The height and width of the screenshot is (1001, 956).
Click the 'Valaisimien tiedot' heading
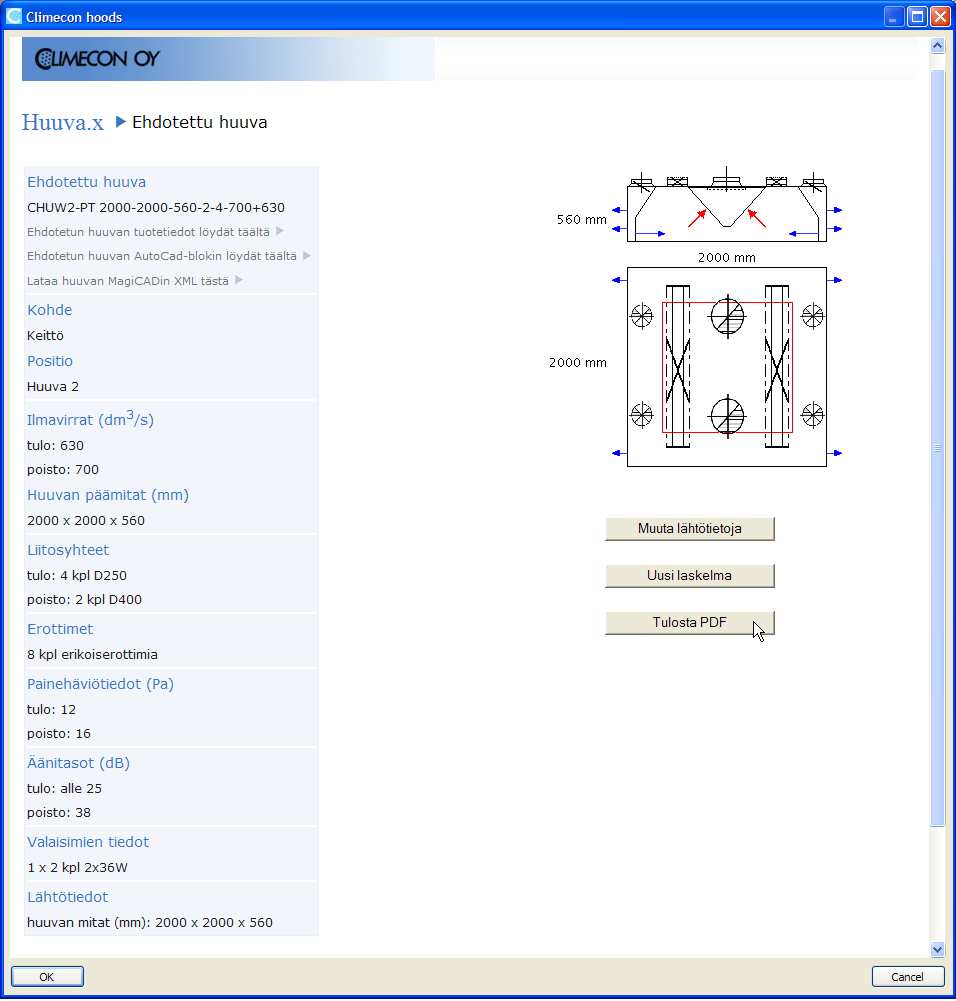[x=87, y=842]
